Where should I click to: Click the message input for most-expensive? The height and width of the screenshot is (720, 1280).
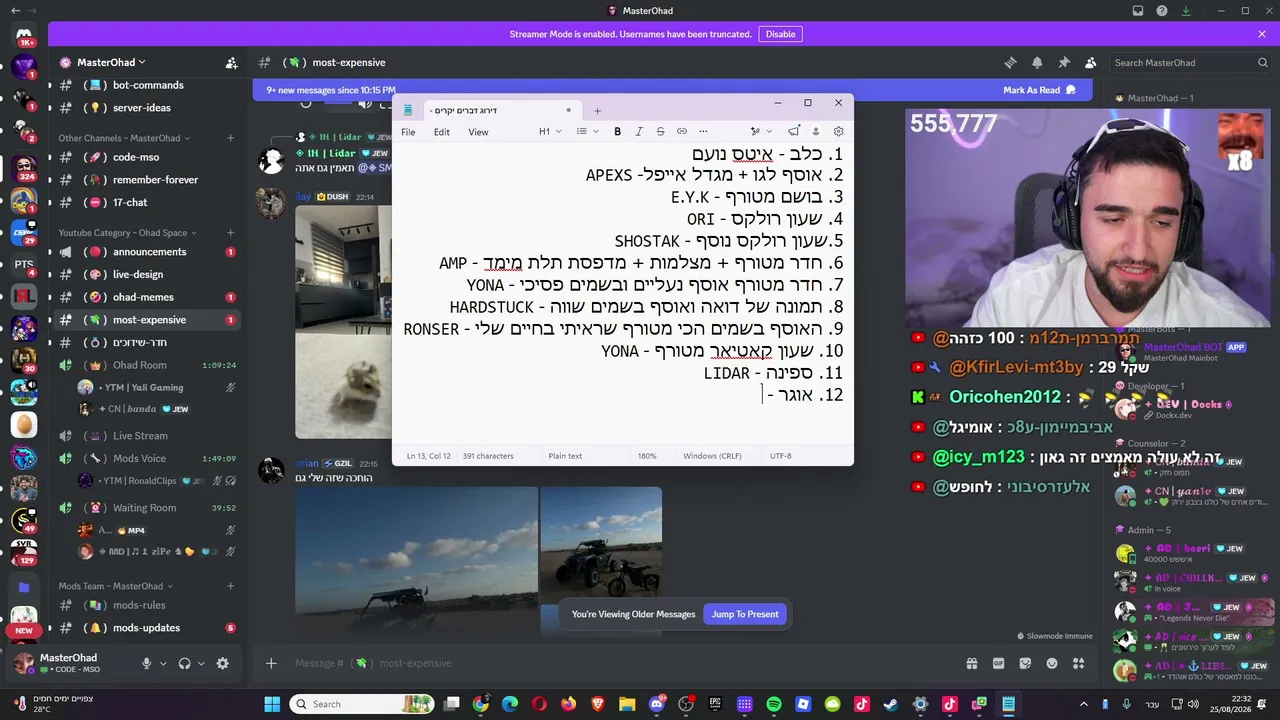(x=620, y=663)
